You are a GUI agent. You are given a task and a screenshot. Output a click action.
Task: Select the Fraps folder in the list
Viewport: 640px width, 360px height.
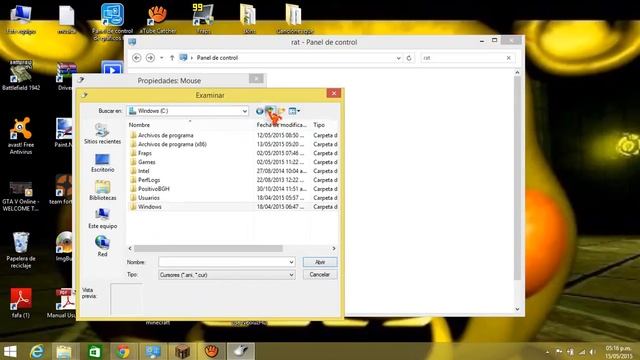click(x=141, y=153)
